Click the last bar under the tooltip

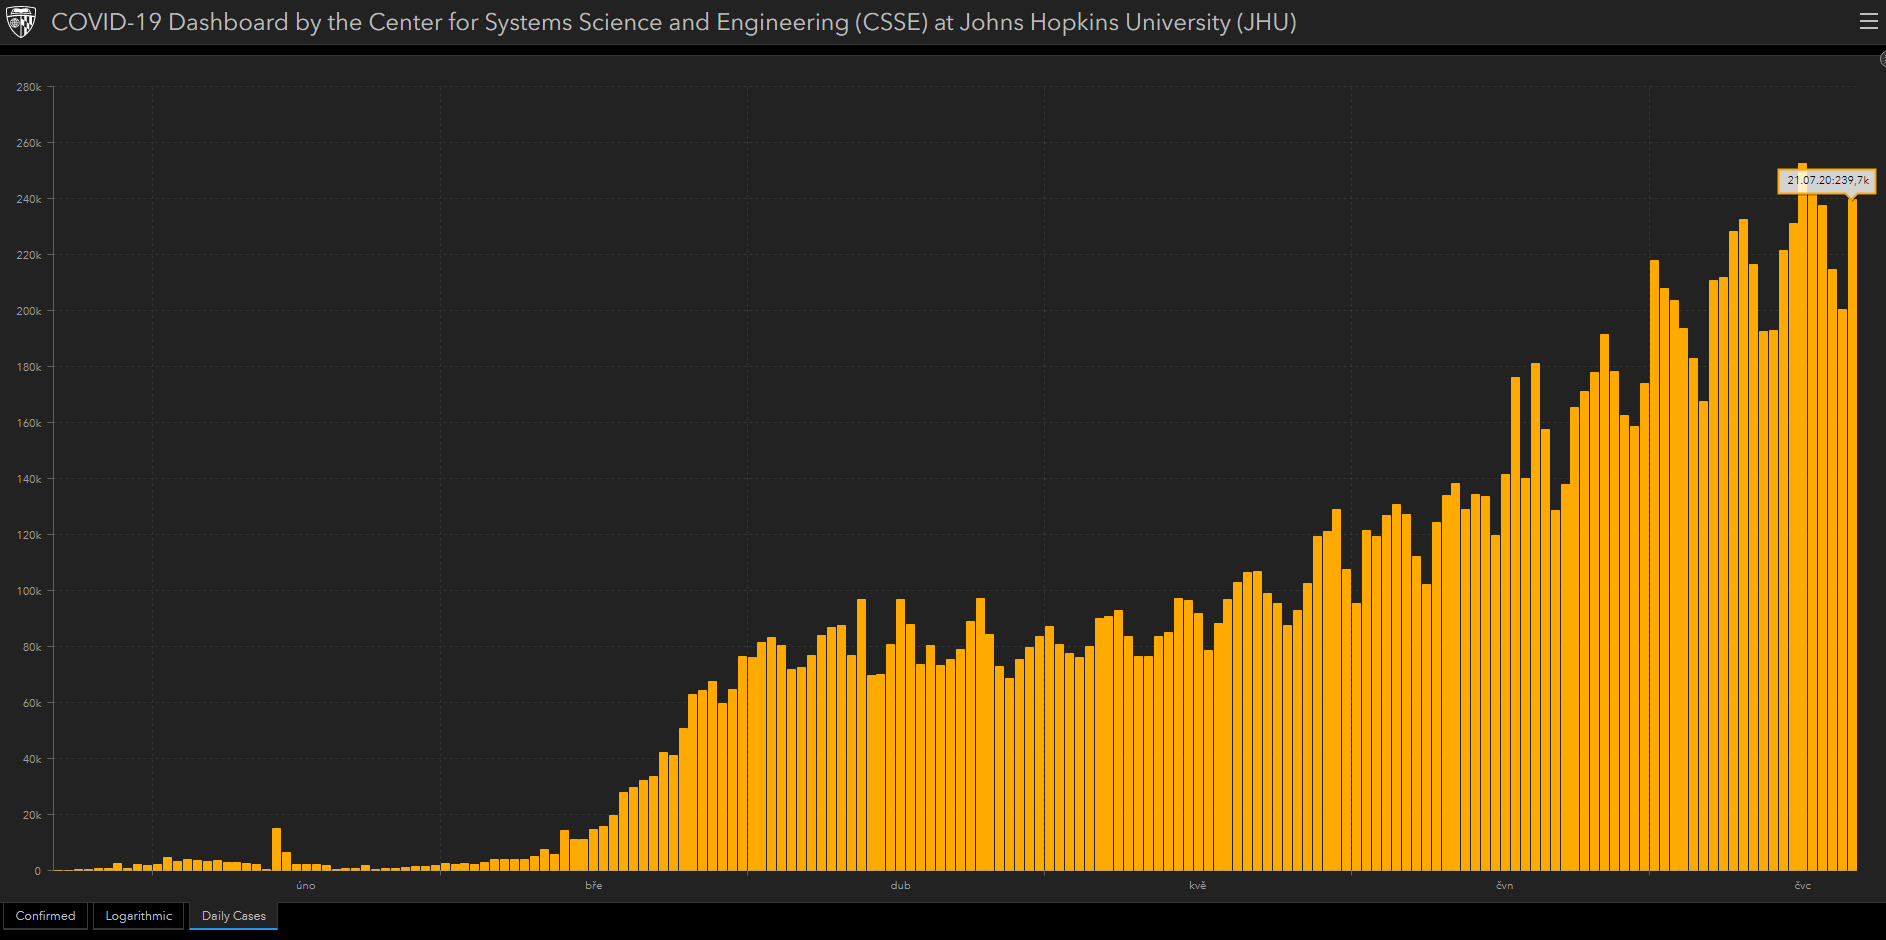1852,535
